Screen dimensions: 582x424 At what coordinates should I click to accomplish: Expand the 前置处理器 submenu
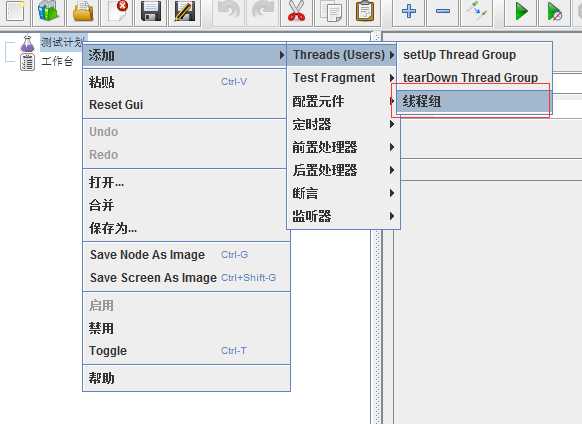click(343, 147)
